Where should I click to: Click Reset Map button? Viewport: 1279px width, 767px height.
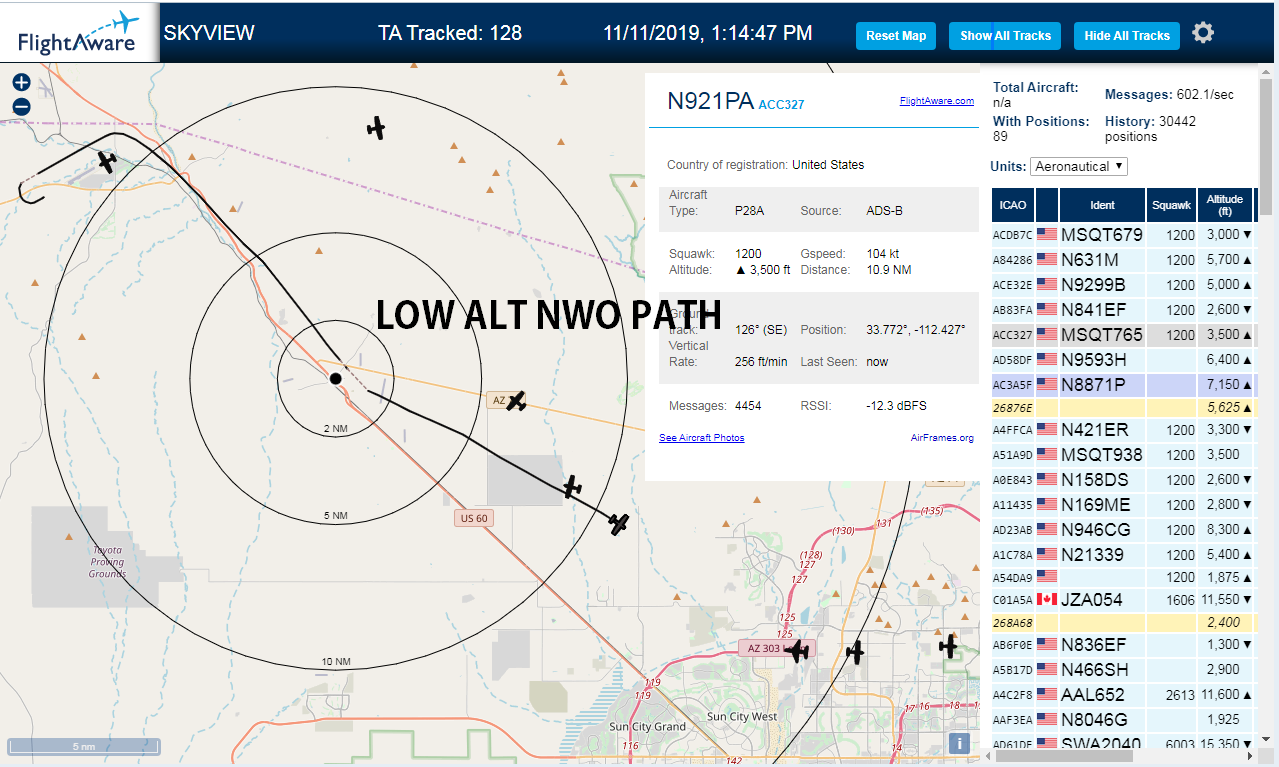pyautogui.click(x=896, y=36)
